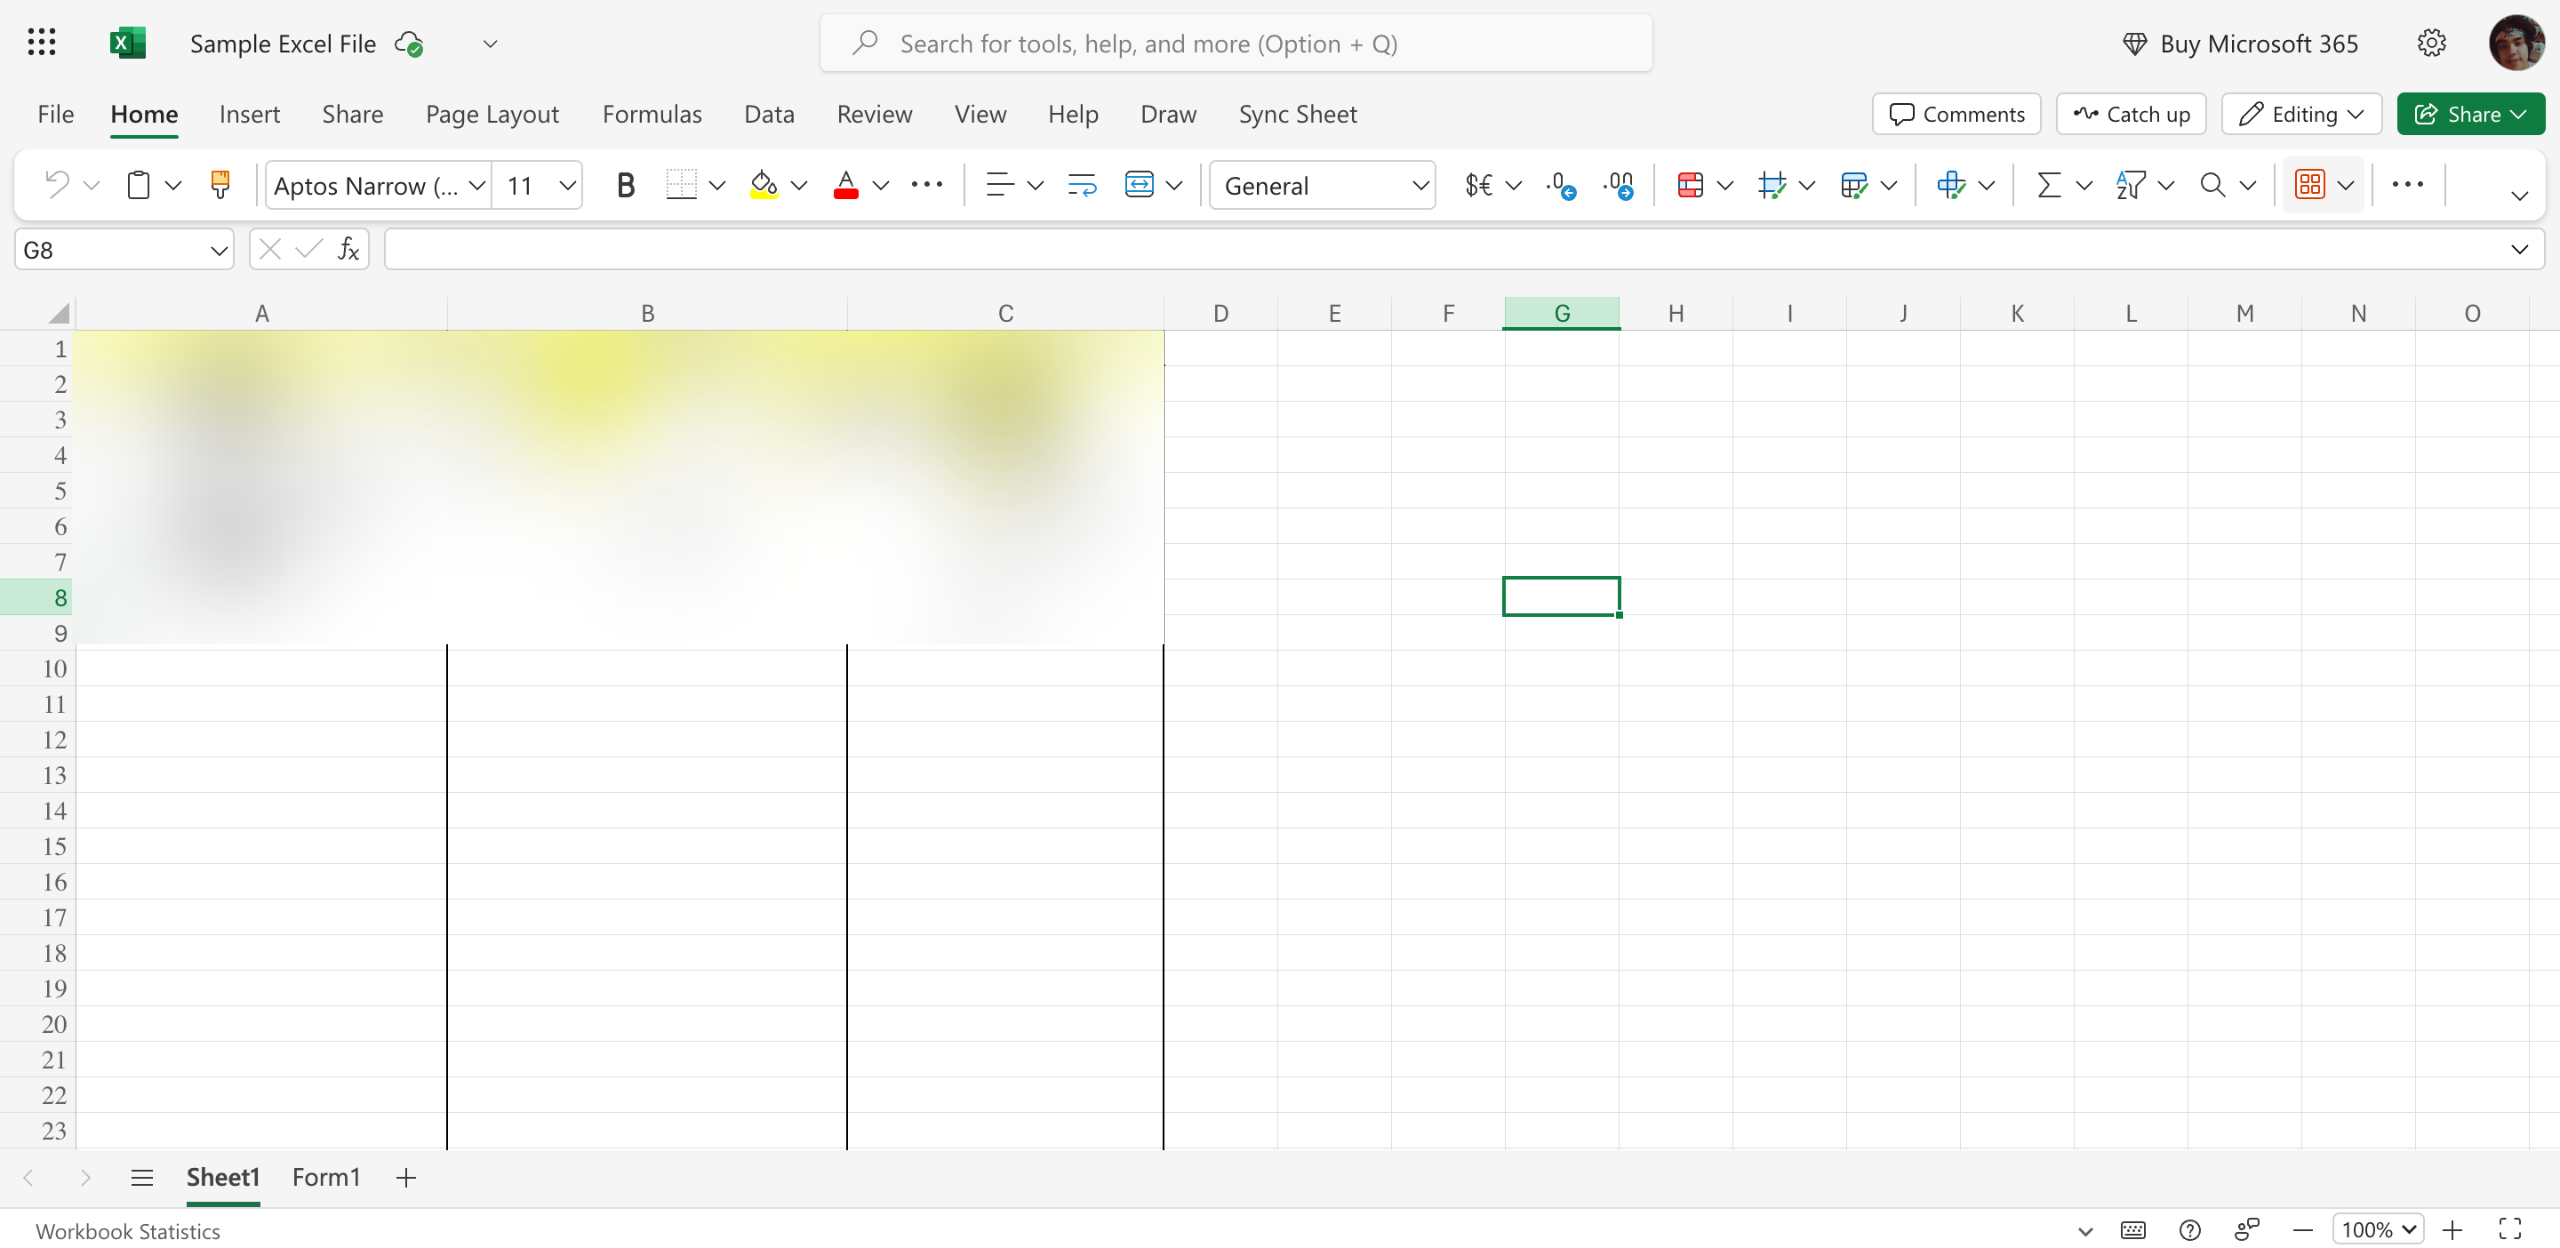Click the Format Painter brush icon
Screen dimensions: 2560x1248
coord(220,185)
